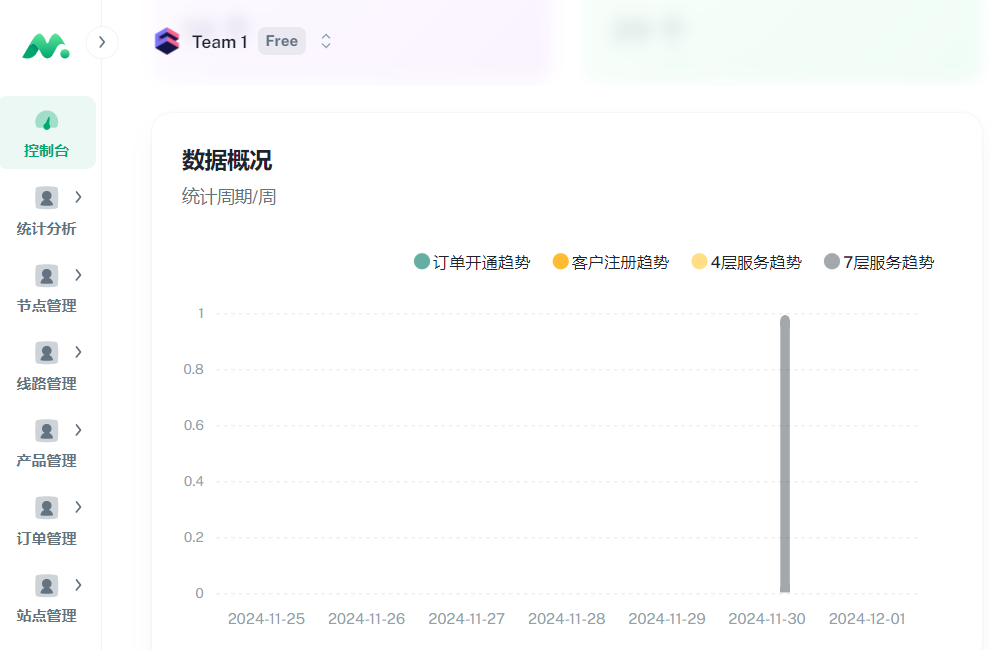Select the 控制台 dashboard icon
This screenshot has width=990, height=650.
pyautogui.click(x=48, y=120)
